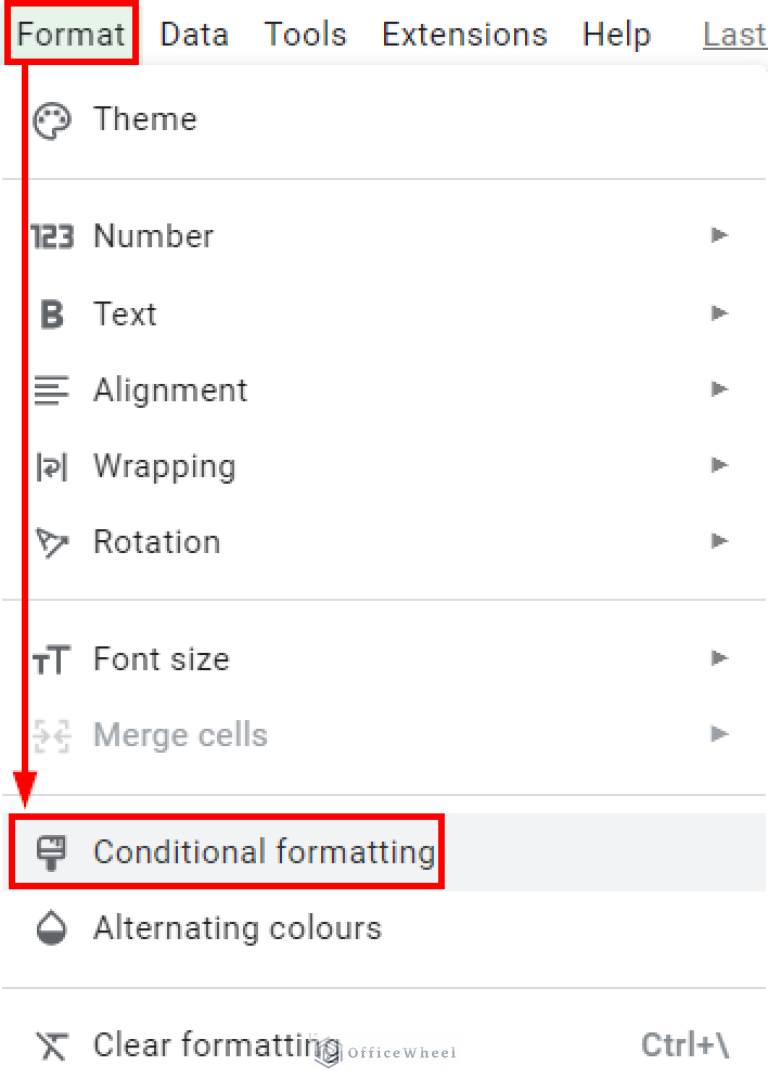The image size is (768, 1091).
Task: Open the Alignment submenu via its arrow
Action: (x=719, y=390)
